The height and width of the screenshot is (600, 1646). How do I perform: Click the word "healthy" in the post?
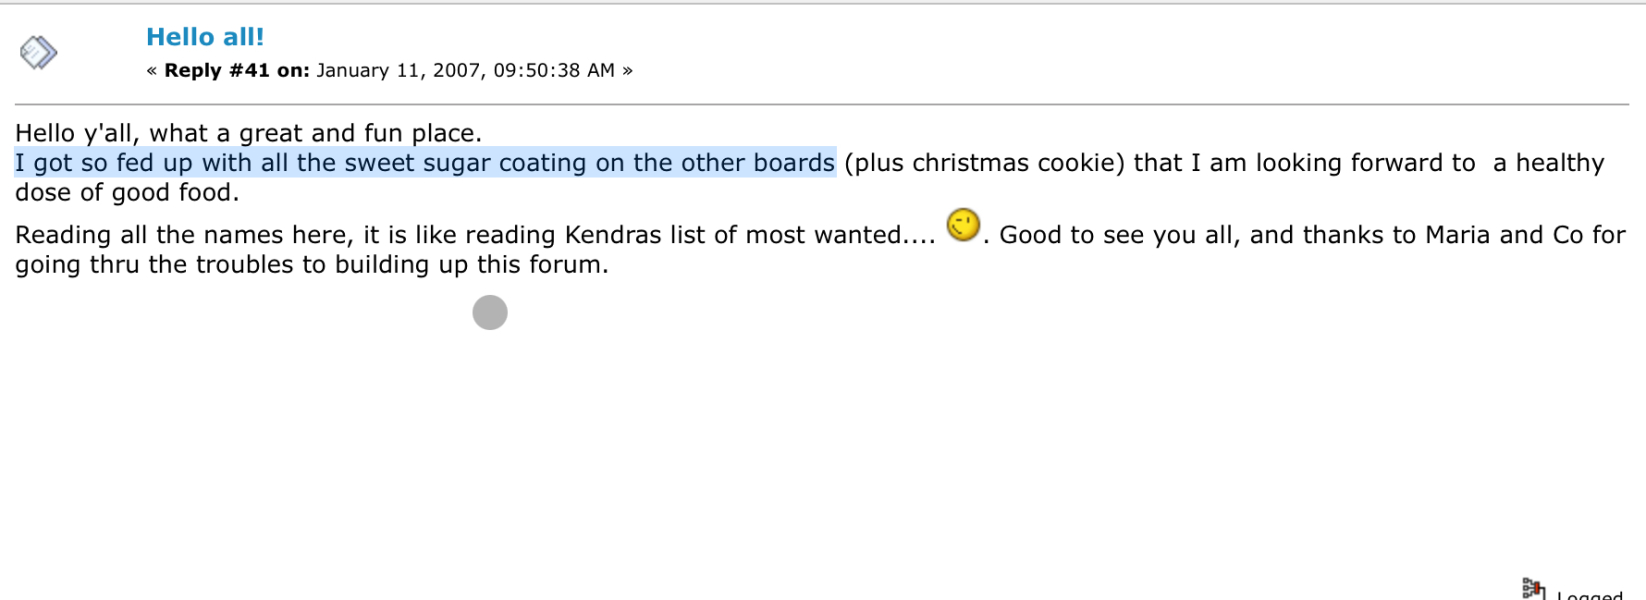point(1559,163)
